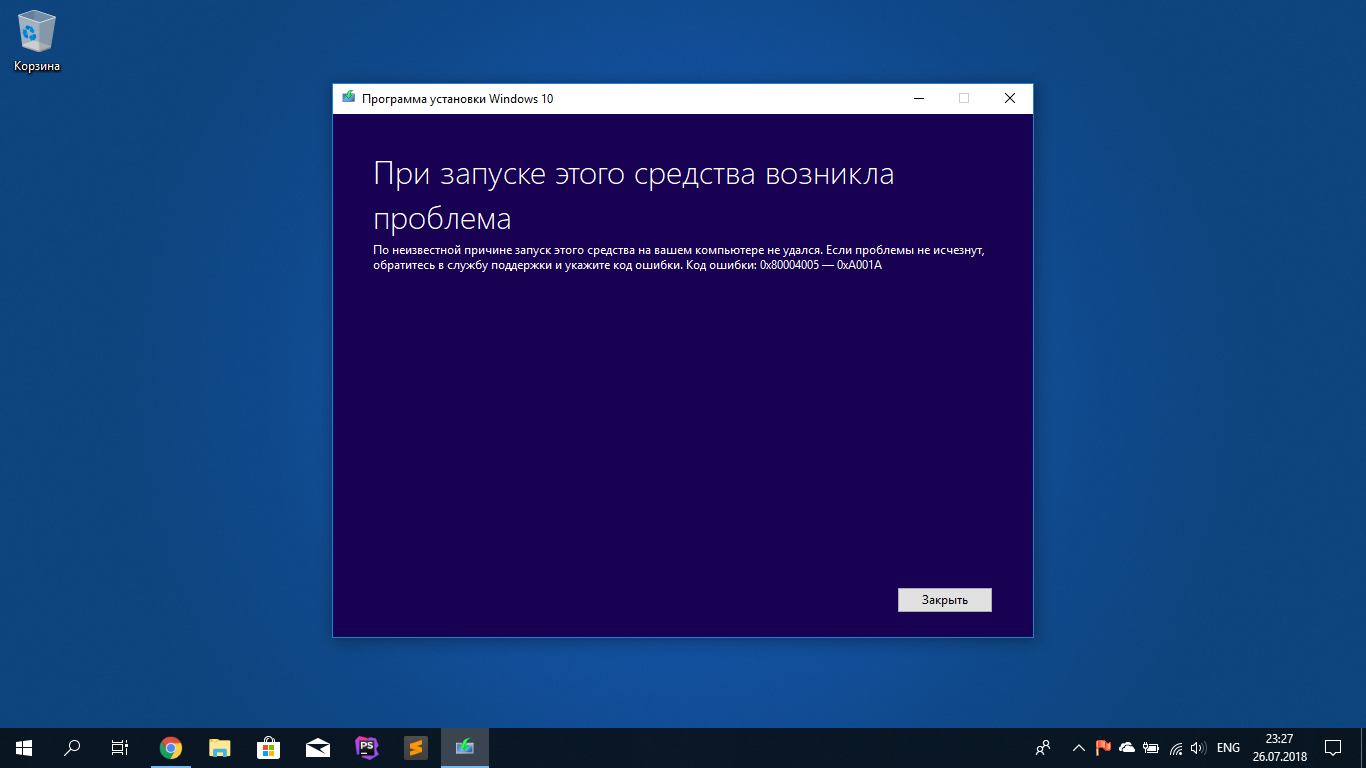1366x768 pixels.
Task: Open the OneDrive cloud tray icon
Action: (1127, 747)
